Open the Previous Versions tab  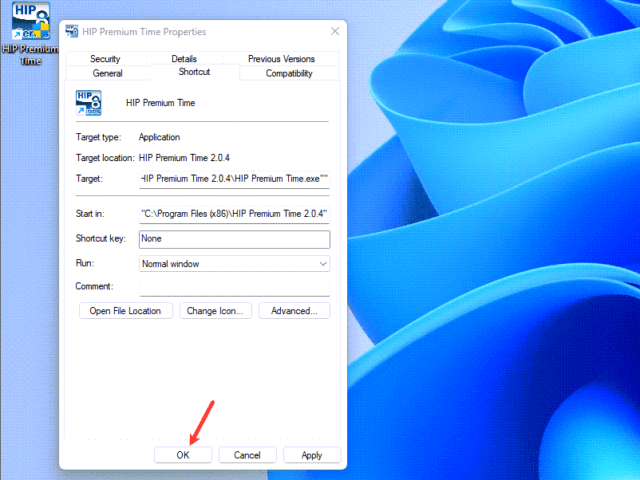(281, 59)
